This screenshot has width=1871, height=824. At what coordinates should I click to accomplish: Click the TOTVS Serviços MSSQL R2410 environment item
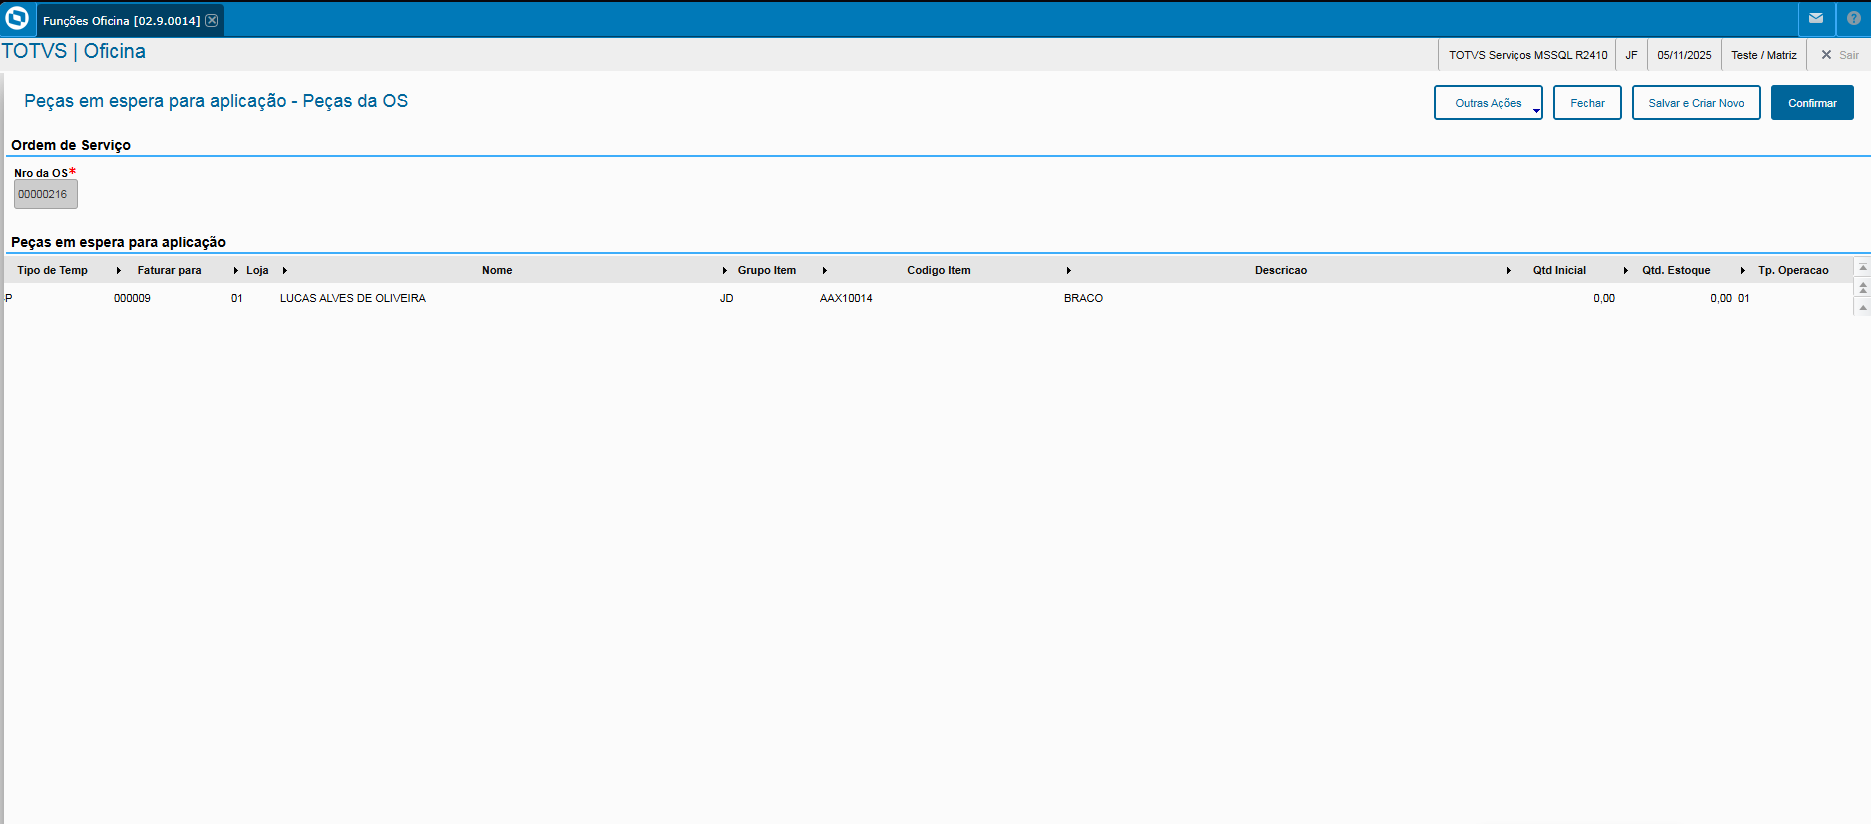tap(1528, 55)
